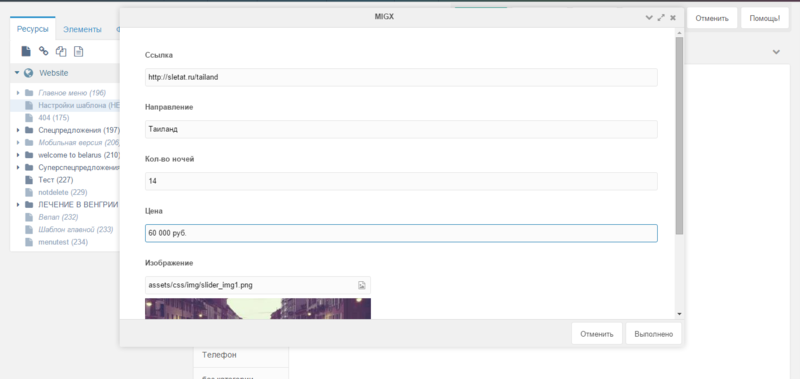Expand the Главное меню (196) folder
The height and width of the screenshot is (379, 800).
(x=18, y=93)
